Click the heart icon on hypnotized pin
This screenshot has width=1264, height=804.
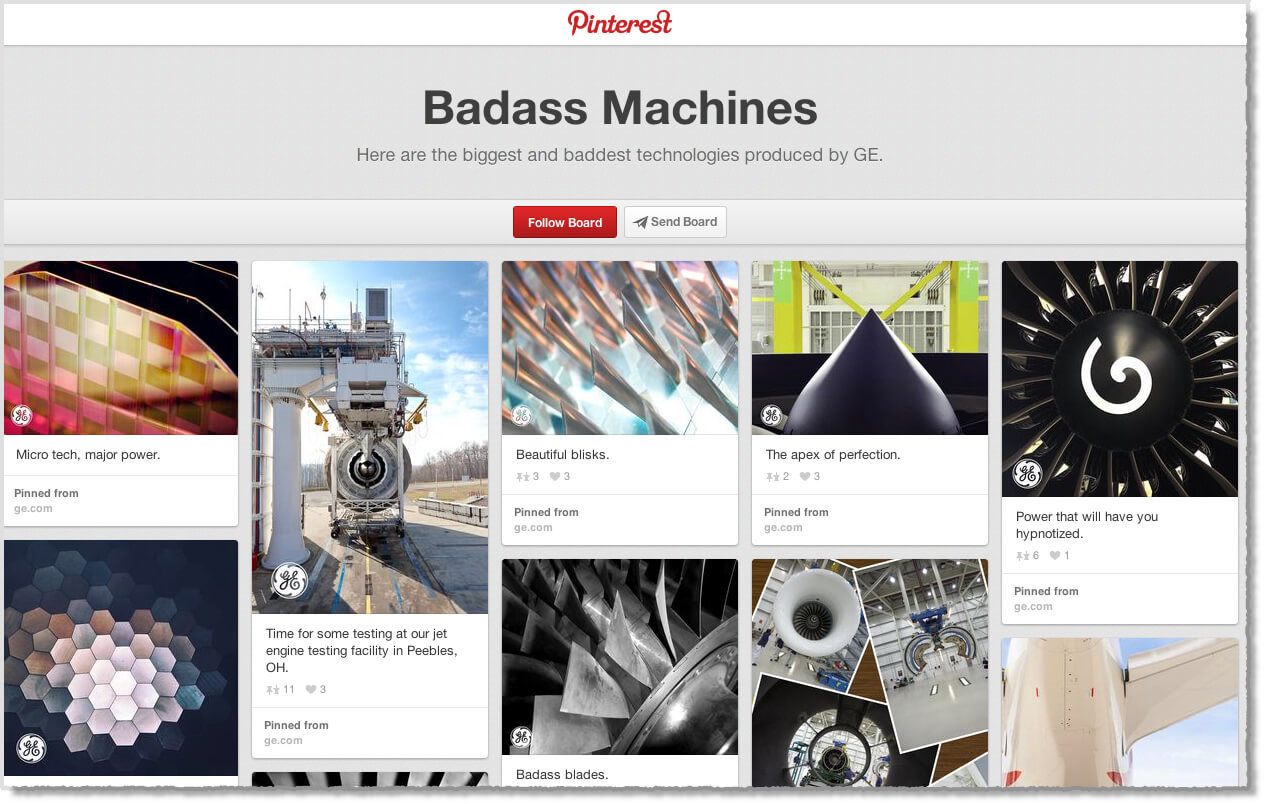(x=1055, y=556)
